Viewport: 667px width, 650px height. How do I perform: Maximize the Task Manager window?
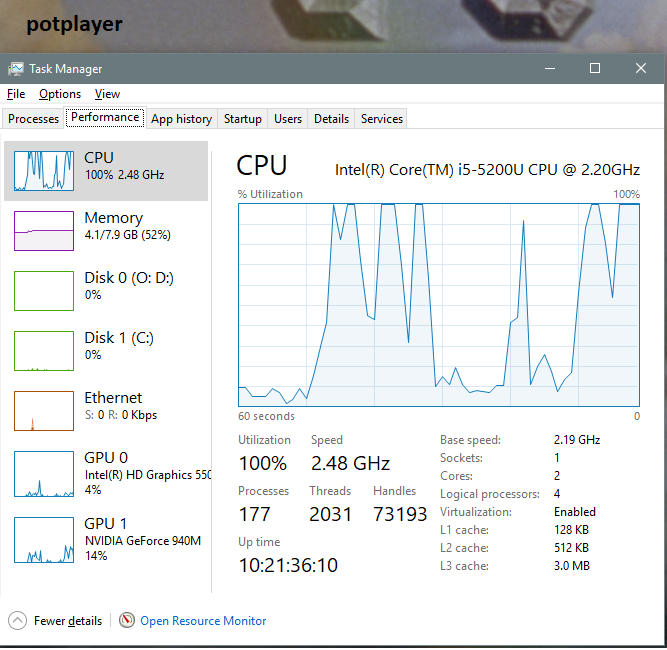click(595, 68)
